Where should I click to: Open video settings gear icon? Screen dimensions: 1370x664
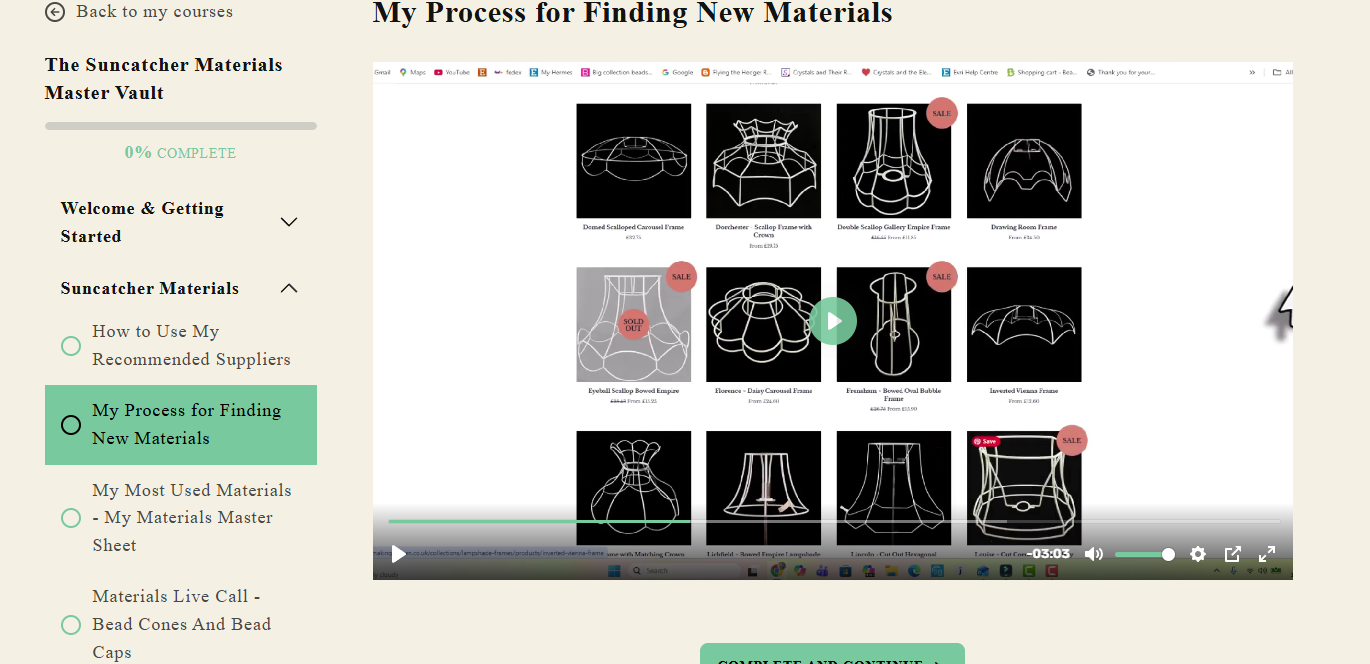click(1198, 554)
